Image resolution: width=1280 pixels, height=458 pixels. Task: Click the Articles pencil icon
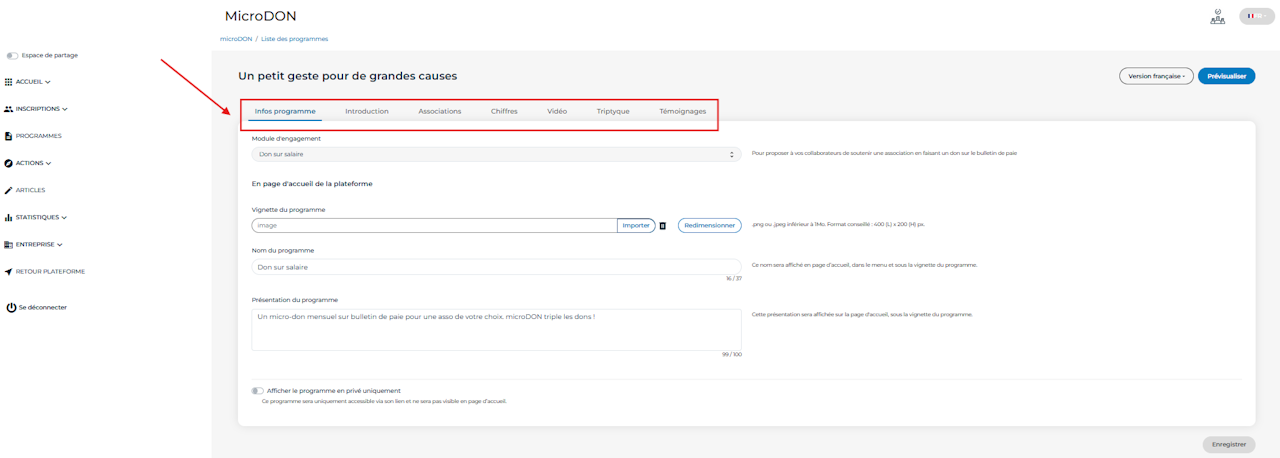click(9, 190)
